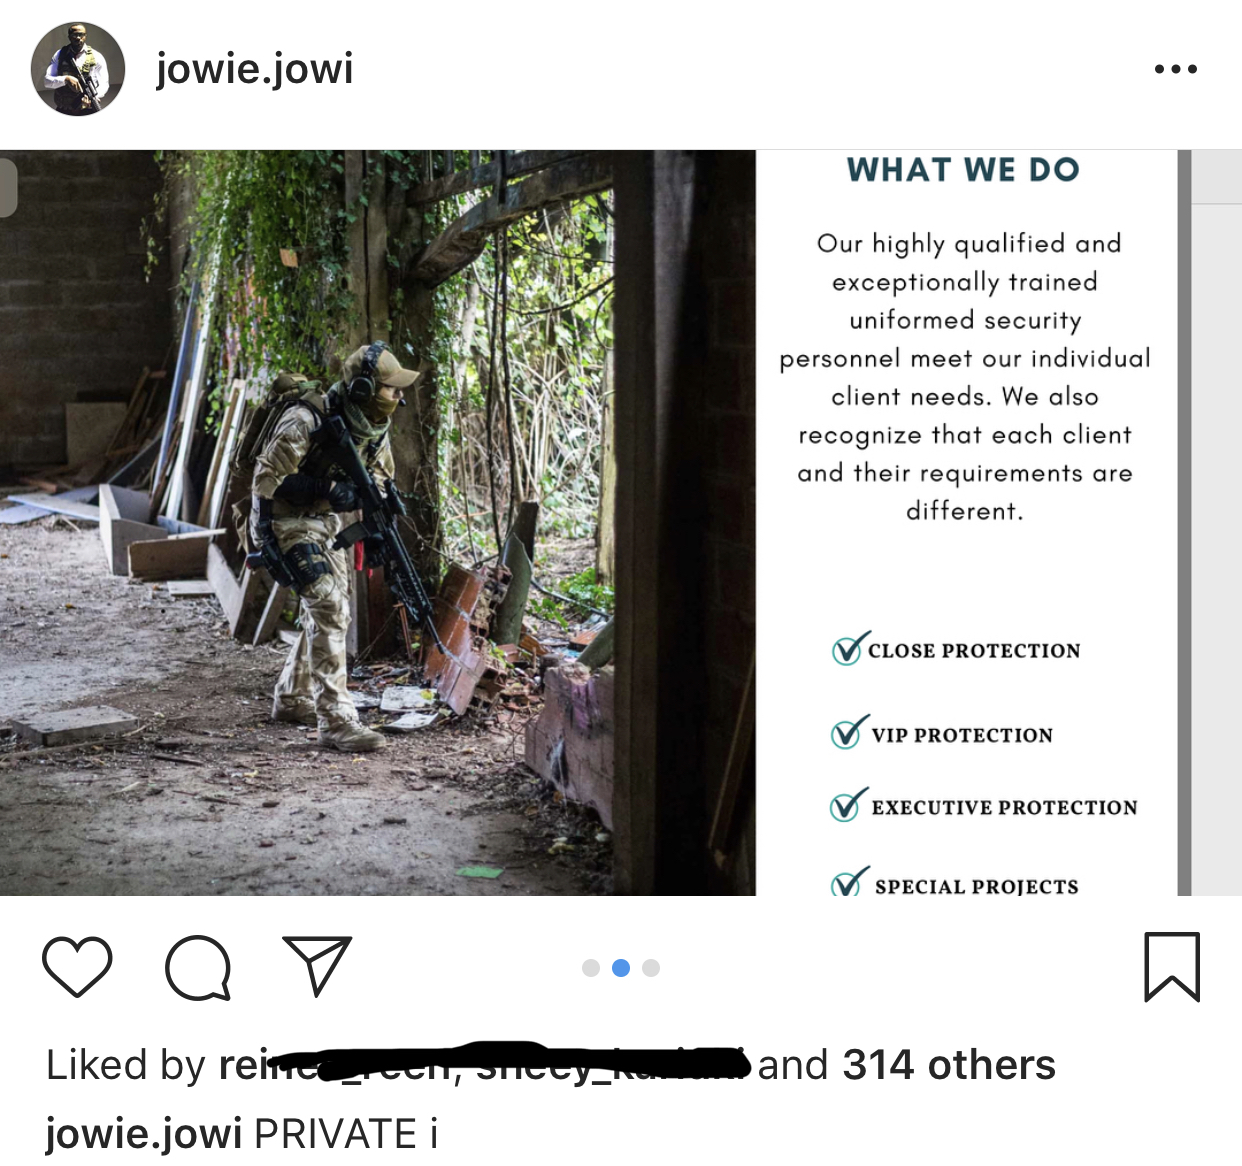Open comments via the speech bubble icon
The image size is (1242, 1166).
[198, 967]
